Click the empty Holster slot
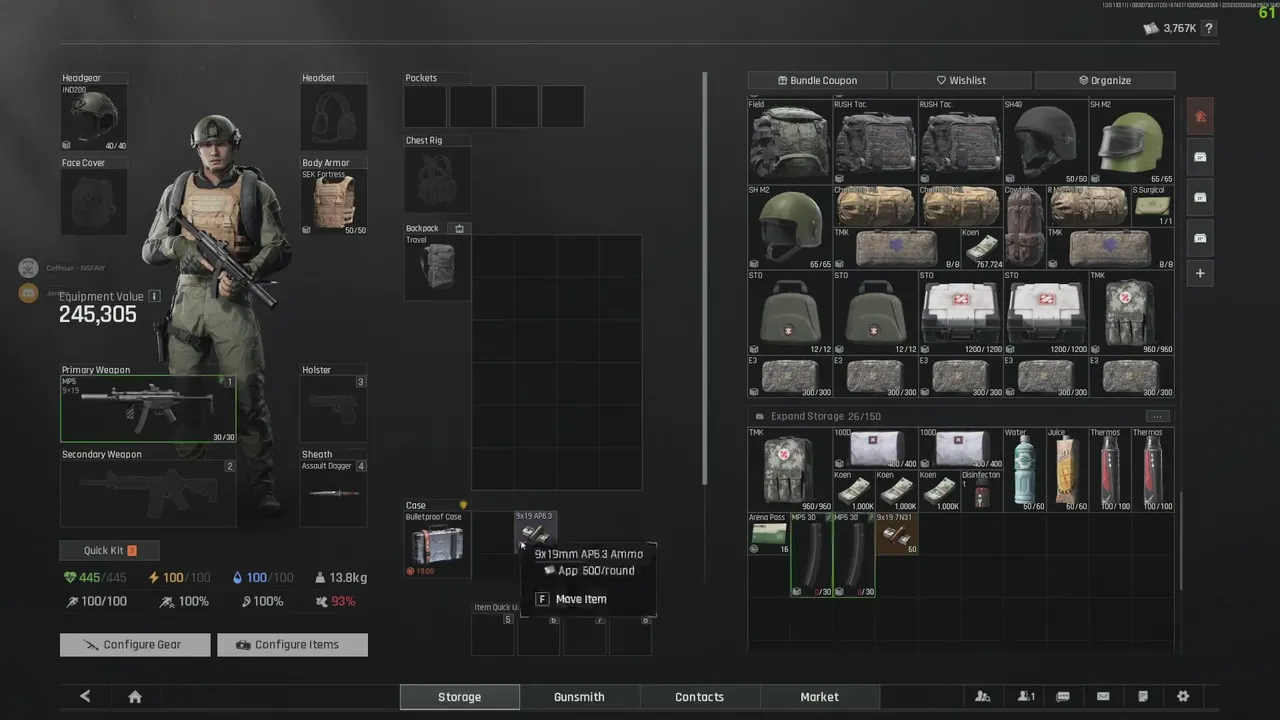 (334, 409)
